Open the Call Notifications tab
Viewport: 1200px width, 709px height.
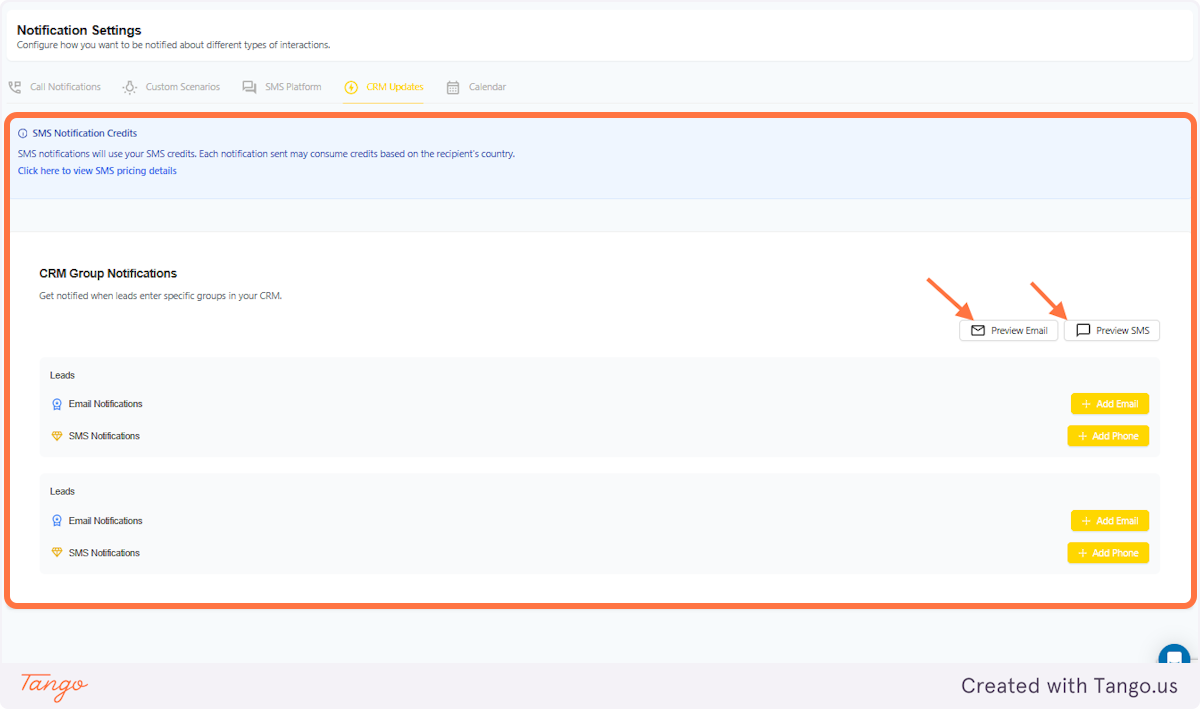55,87
